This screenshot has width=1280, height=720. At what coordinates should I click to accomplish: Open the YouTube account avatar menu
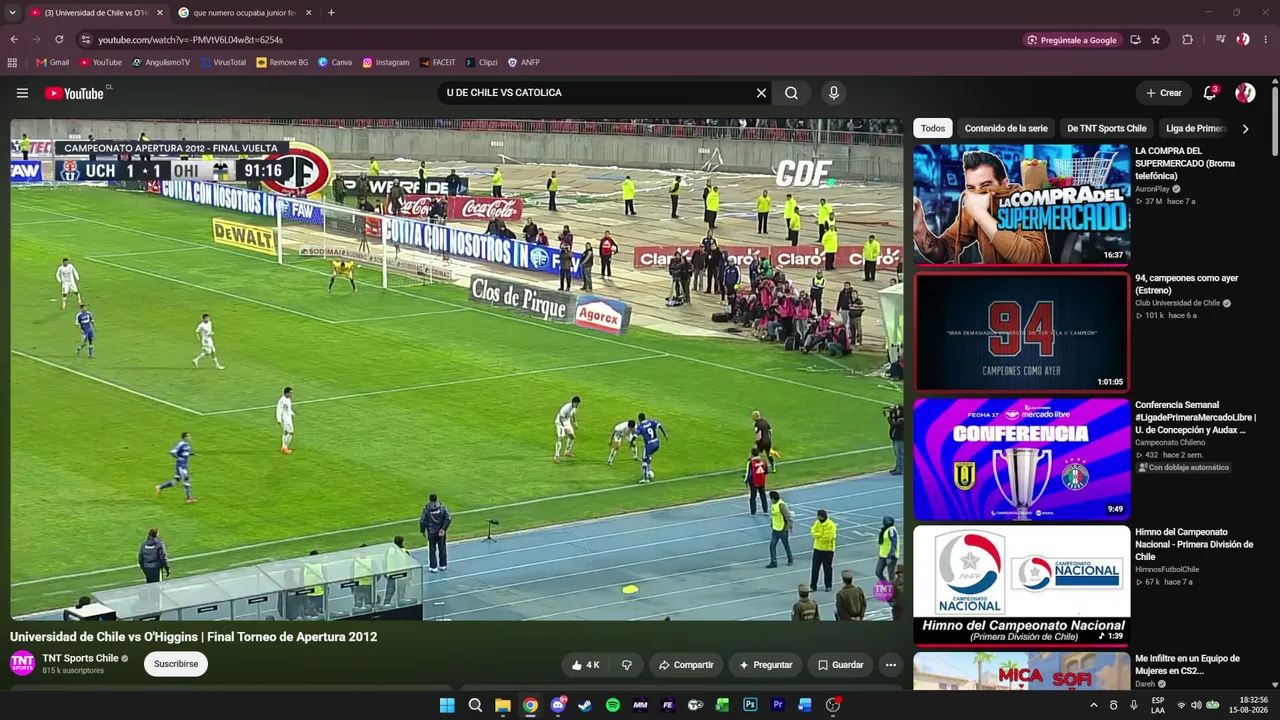click(x=1245, y=93)
